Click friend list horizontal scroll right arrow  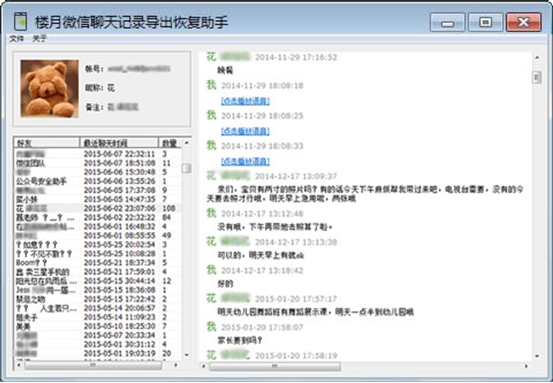pos(176,365)
